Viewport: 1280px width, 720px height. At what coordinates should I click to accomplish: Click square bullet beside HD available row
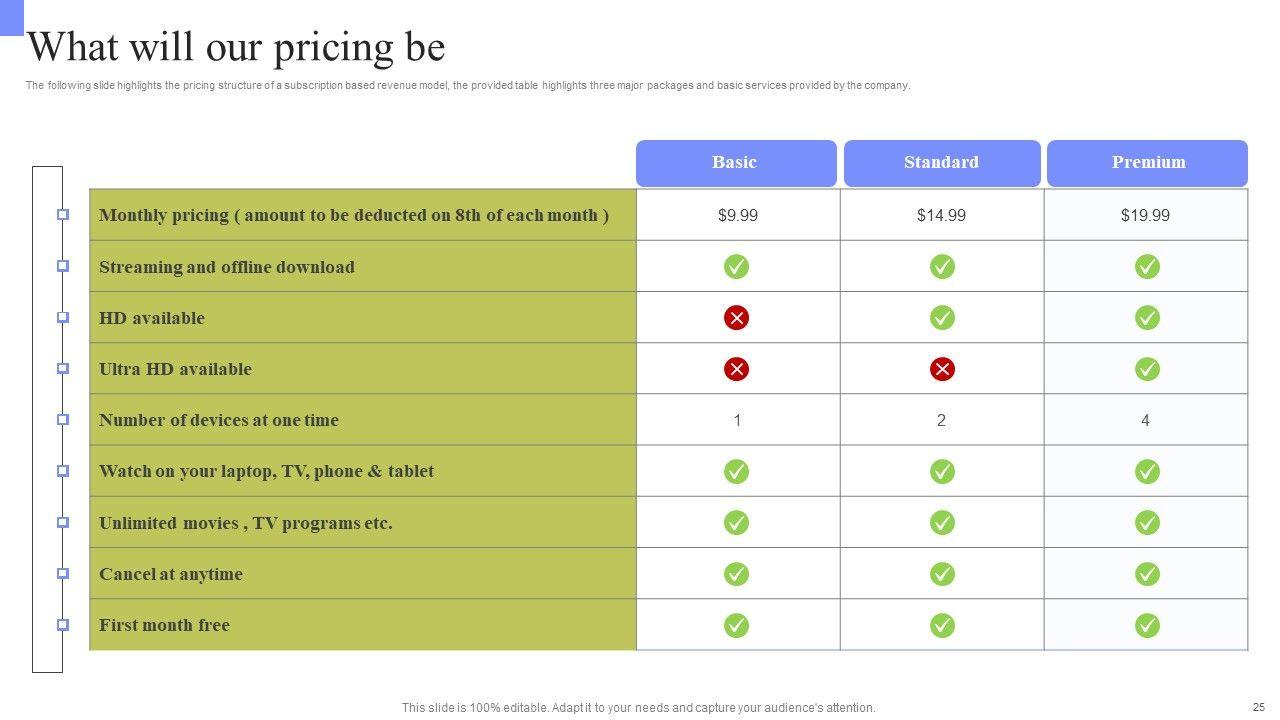63,317
